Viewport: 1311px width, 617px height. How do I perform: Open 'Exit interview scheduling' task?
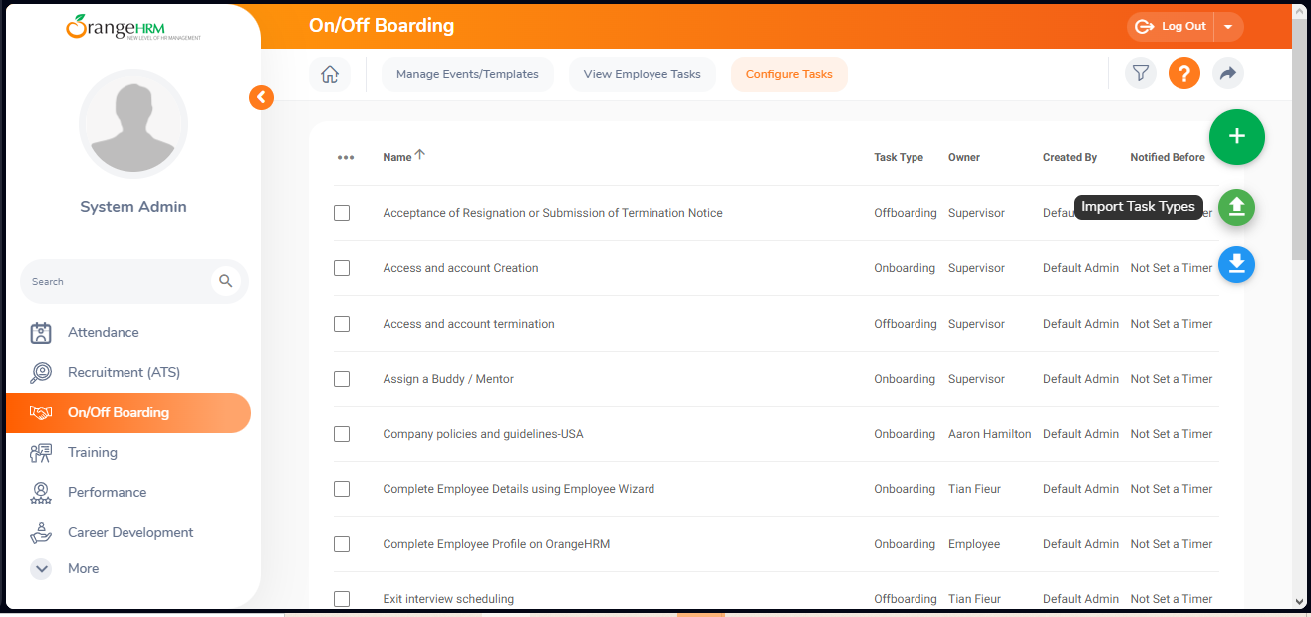tap(449, 599)
